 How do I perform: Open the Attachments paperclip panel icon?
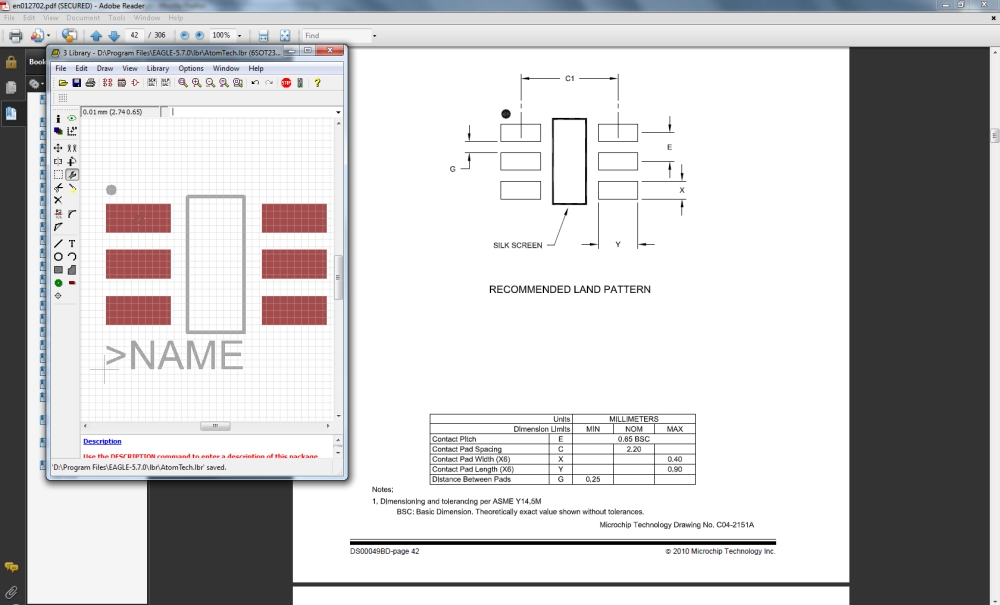(x=11, y=592)
